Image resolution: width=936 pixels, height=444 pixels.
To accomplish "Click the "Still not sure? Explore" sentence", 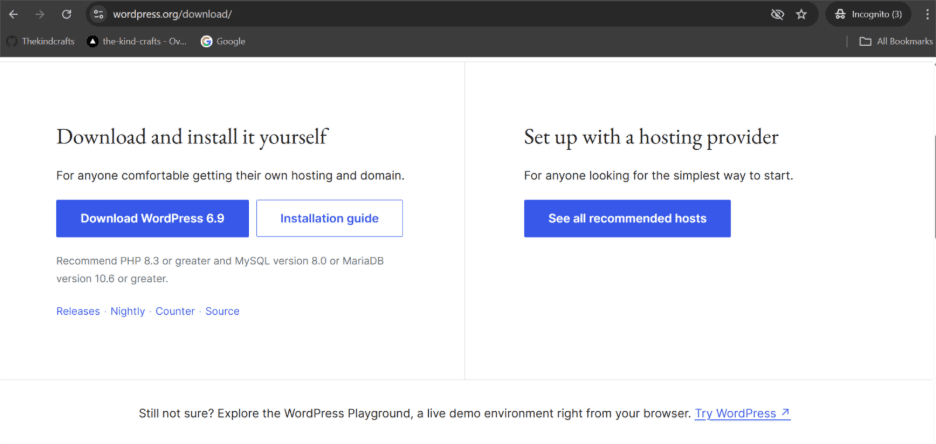I will point(415,413).
